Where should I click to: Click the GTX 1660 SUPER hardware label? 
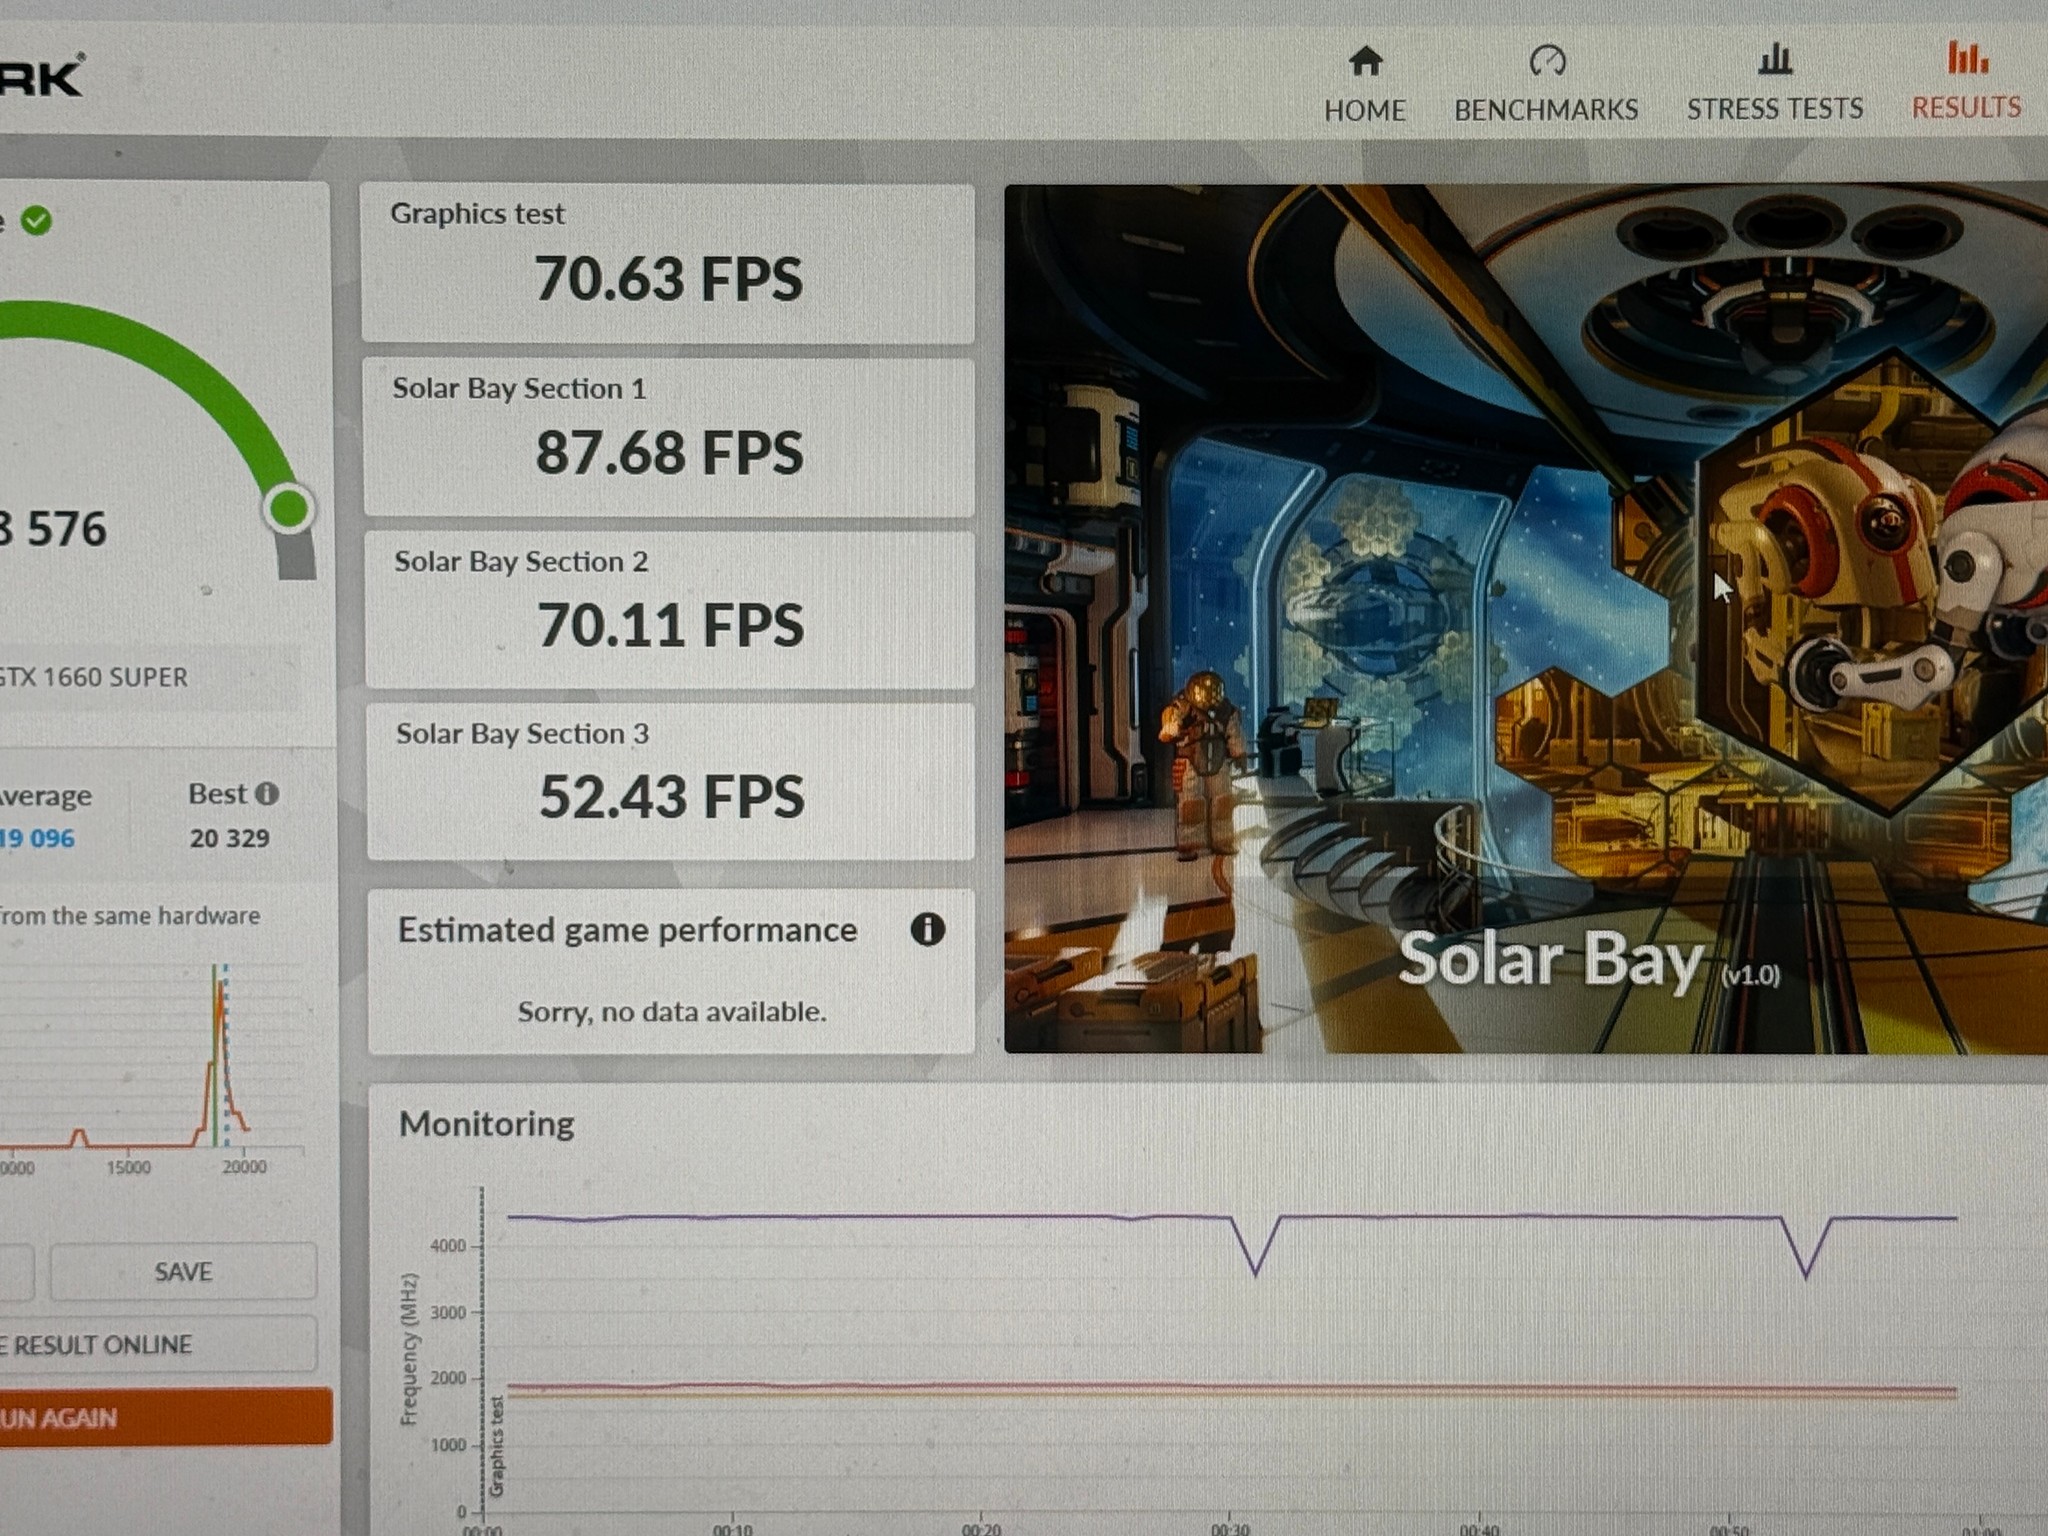94,677
